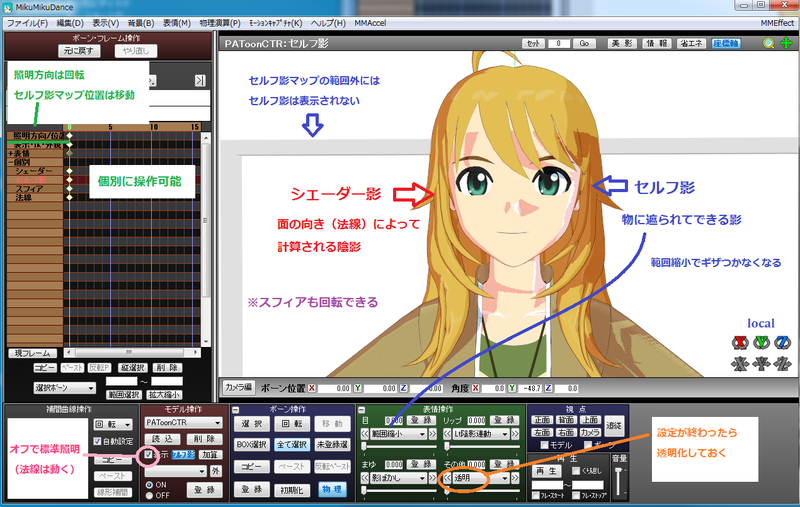Viewport: 800px width, 507px height.
Task: Expand the +表情 timeline group
Action: (x=19, y=153)
